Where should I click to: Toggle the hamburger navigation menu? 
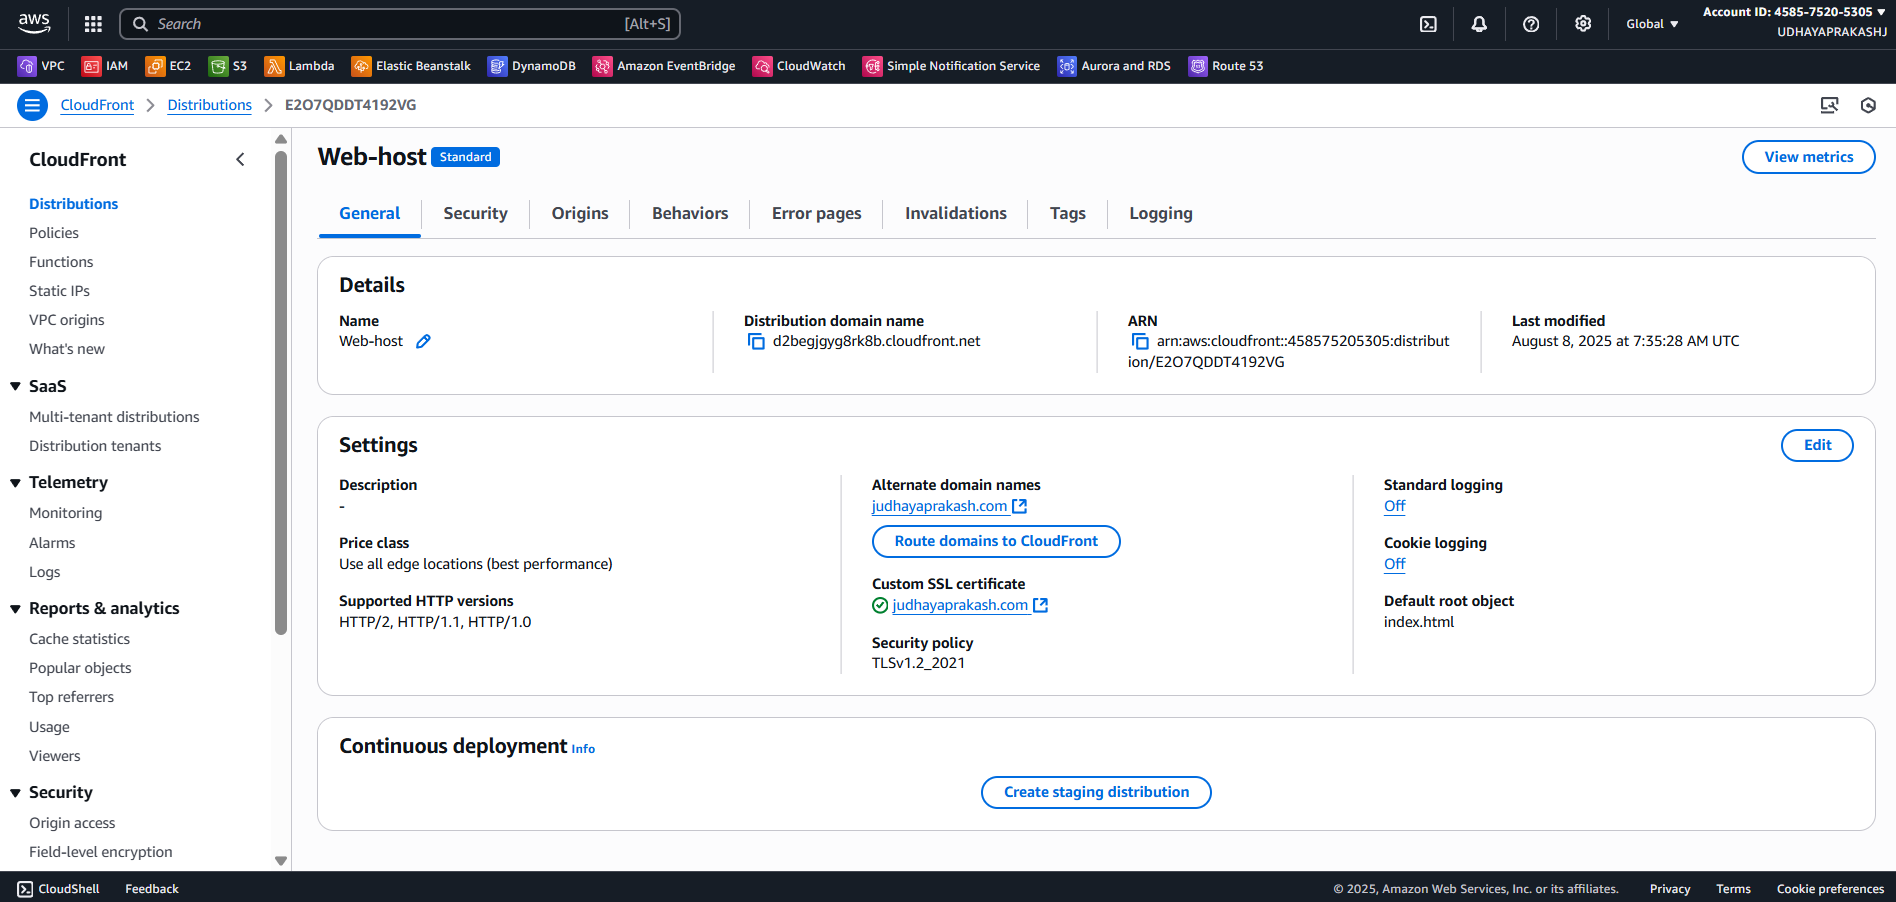pyautogui.click(x=32, y=105)
